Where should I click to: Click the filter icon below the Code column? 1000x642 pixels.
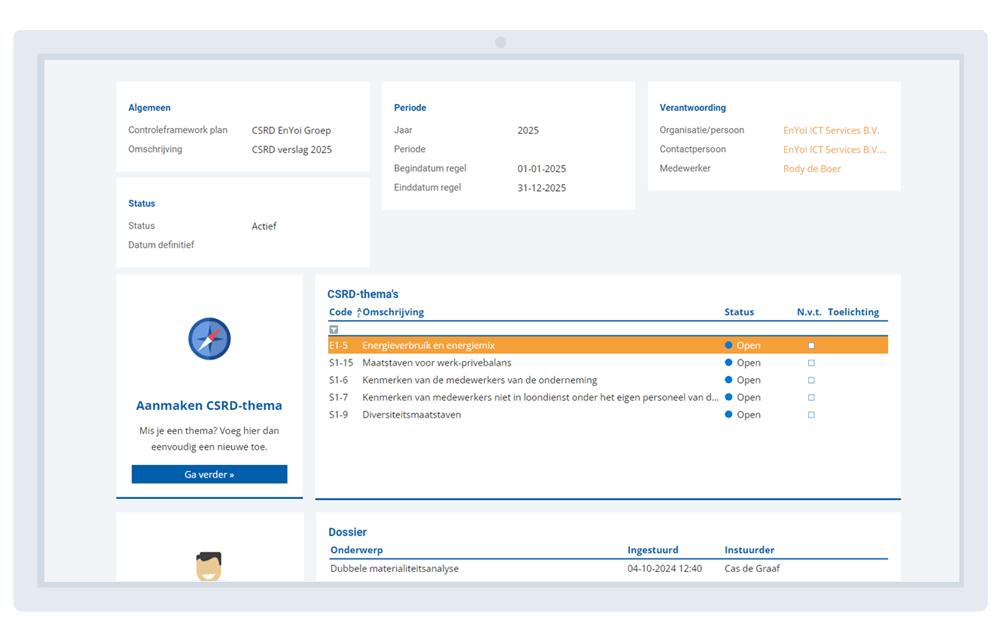tap(334, 329)
